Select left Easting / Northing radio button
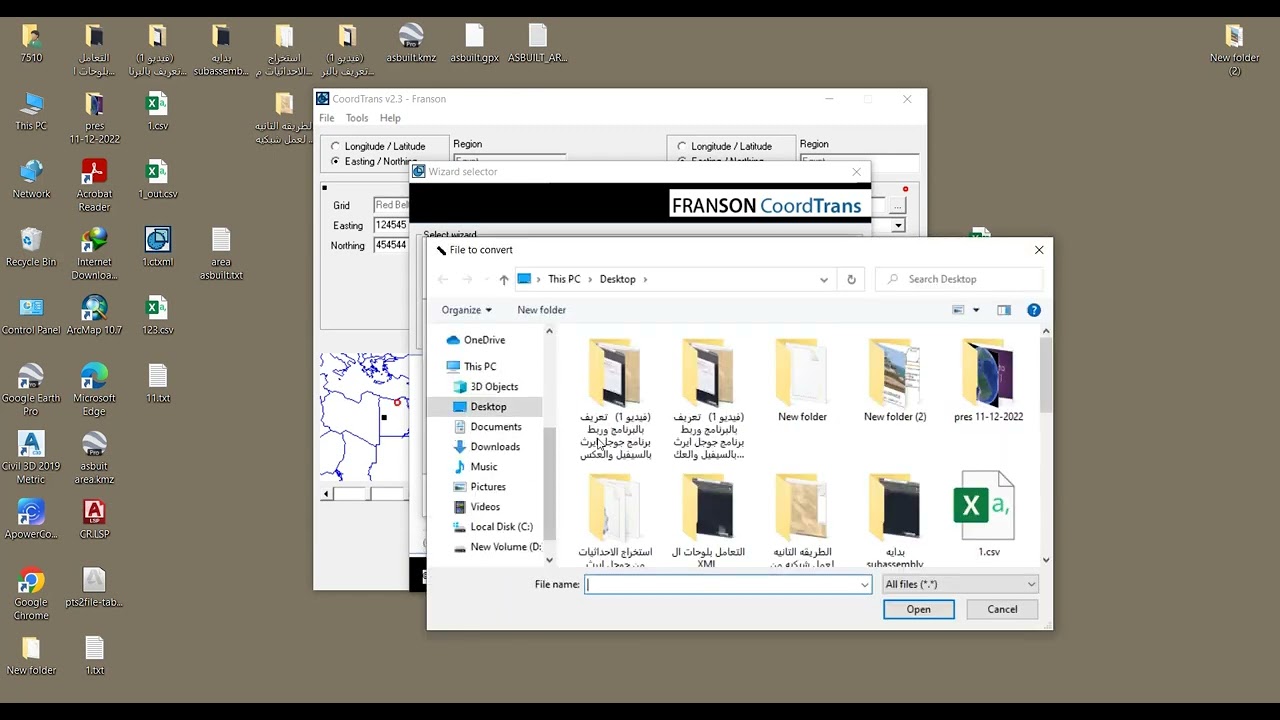This screenshot has width=1280, height=720. (x=335, y=161)
